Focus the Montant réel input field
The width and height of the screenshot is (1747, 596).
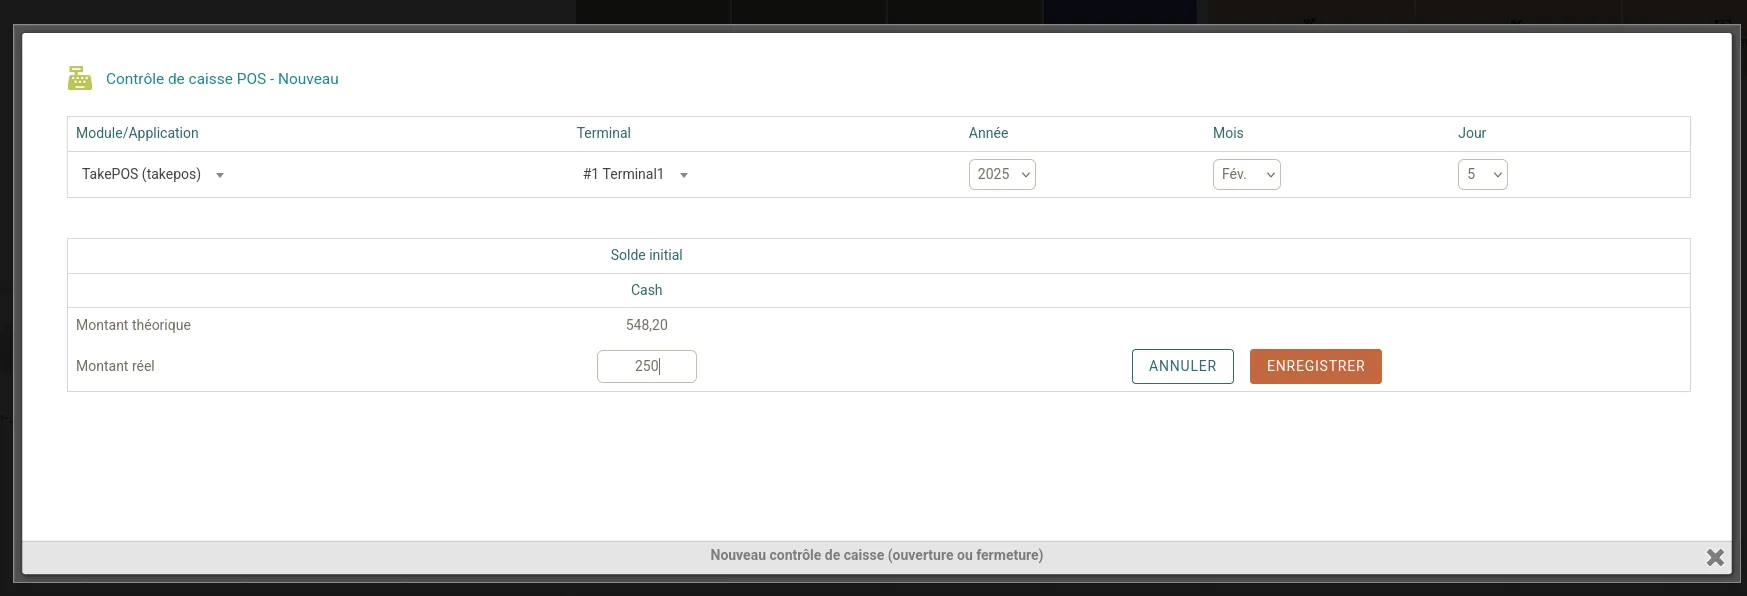tap(647, 366)
